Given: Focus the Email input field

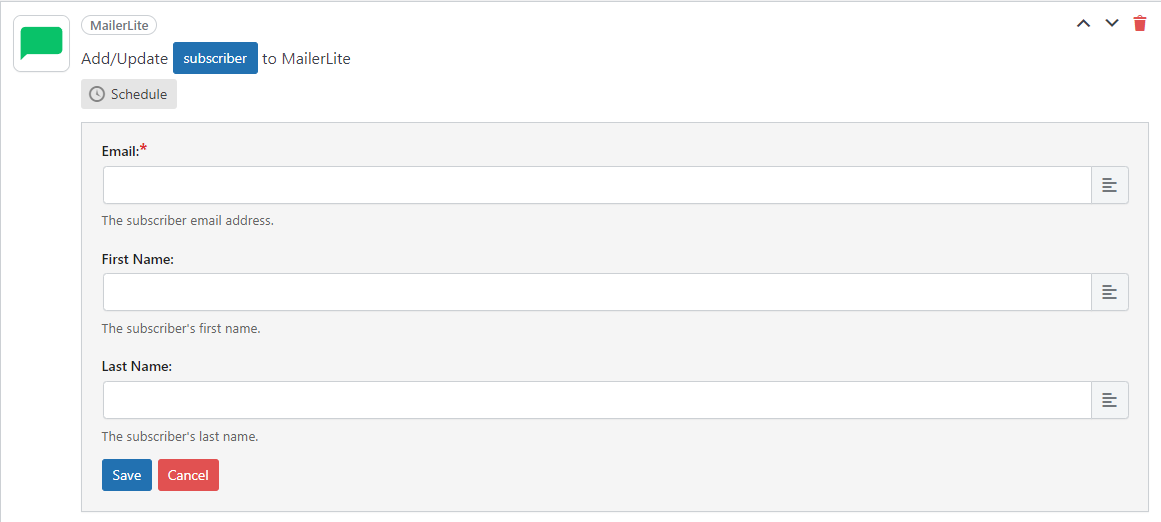Looking at the screenshot, I should (596, 185).
